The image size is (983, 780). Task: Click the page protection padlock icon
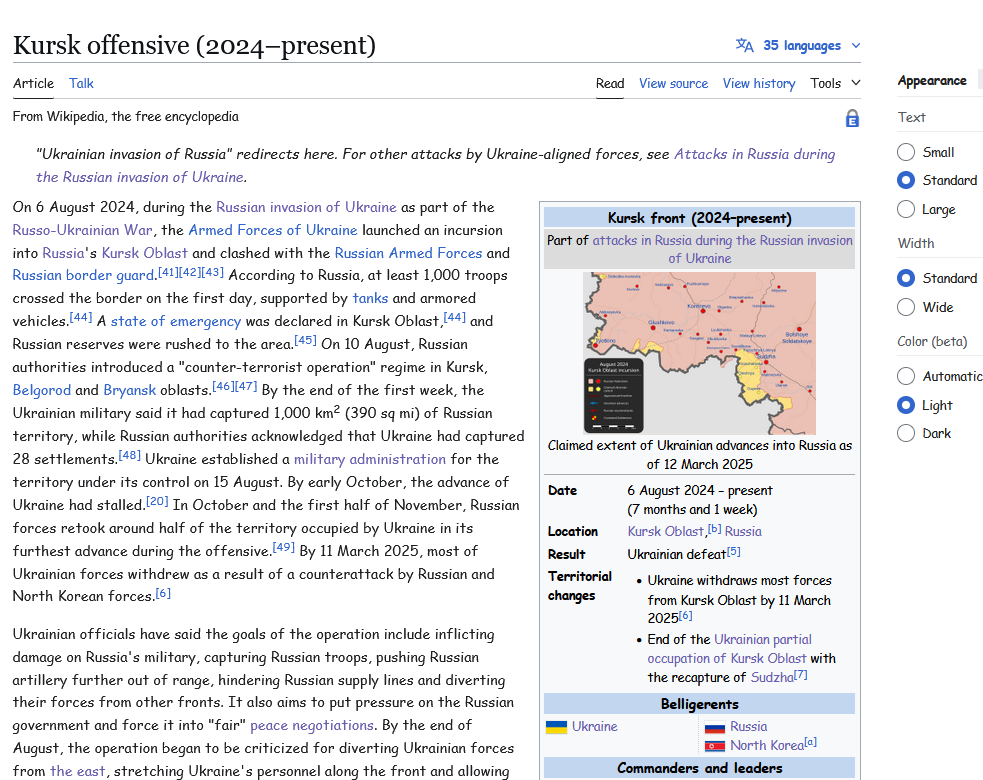point(852,118)
